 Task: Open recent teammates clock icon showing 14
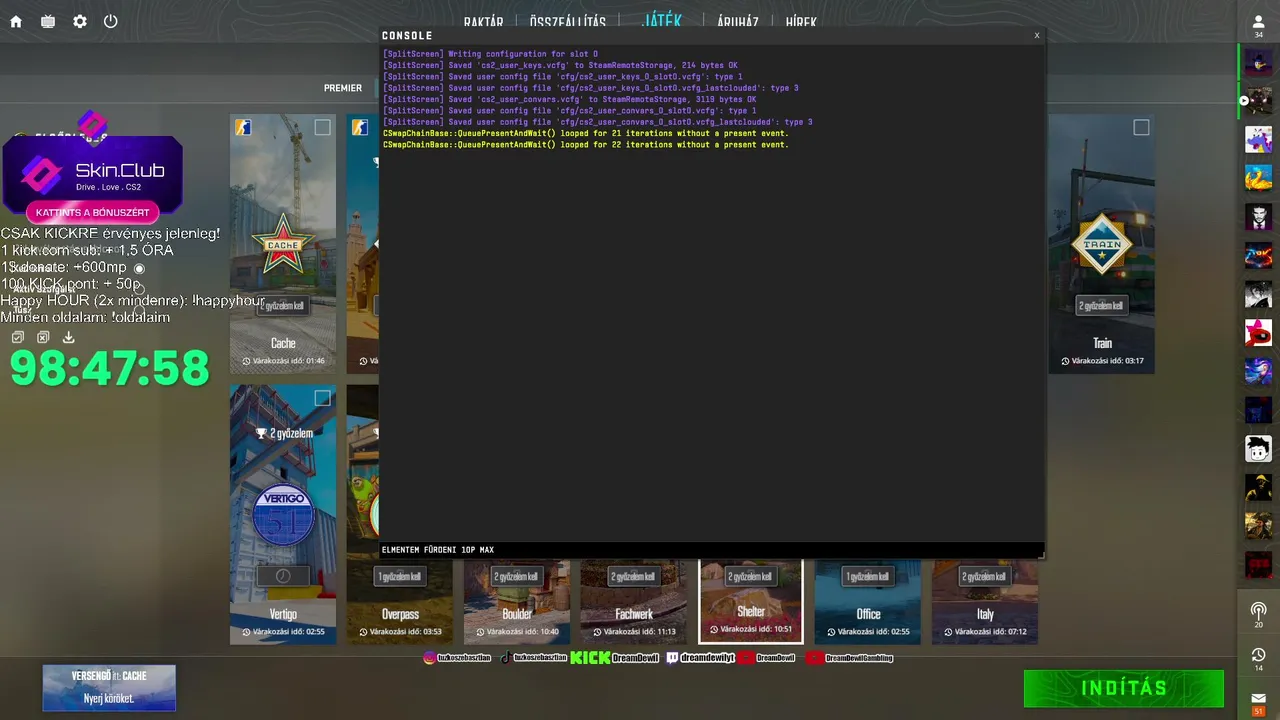[x=1258, y=659]
